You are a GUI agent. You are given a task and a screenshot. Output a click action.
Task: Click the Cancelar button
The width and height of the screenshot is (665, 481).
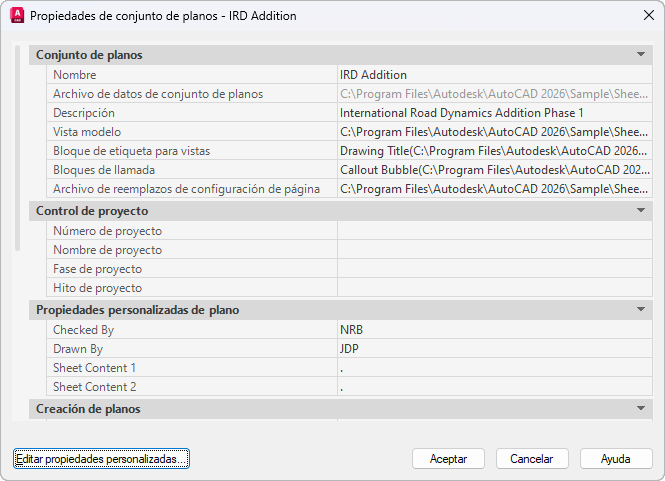tap(532, 458)
